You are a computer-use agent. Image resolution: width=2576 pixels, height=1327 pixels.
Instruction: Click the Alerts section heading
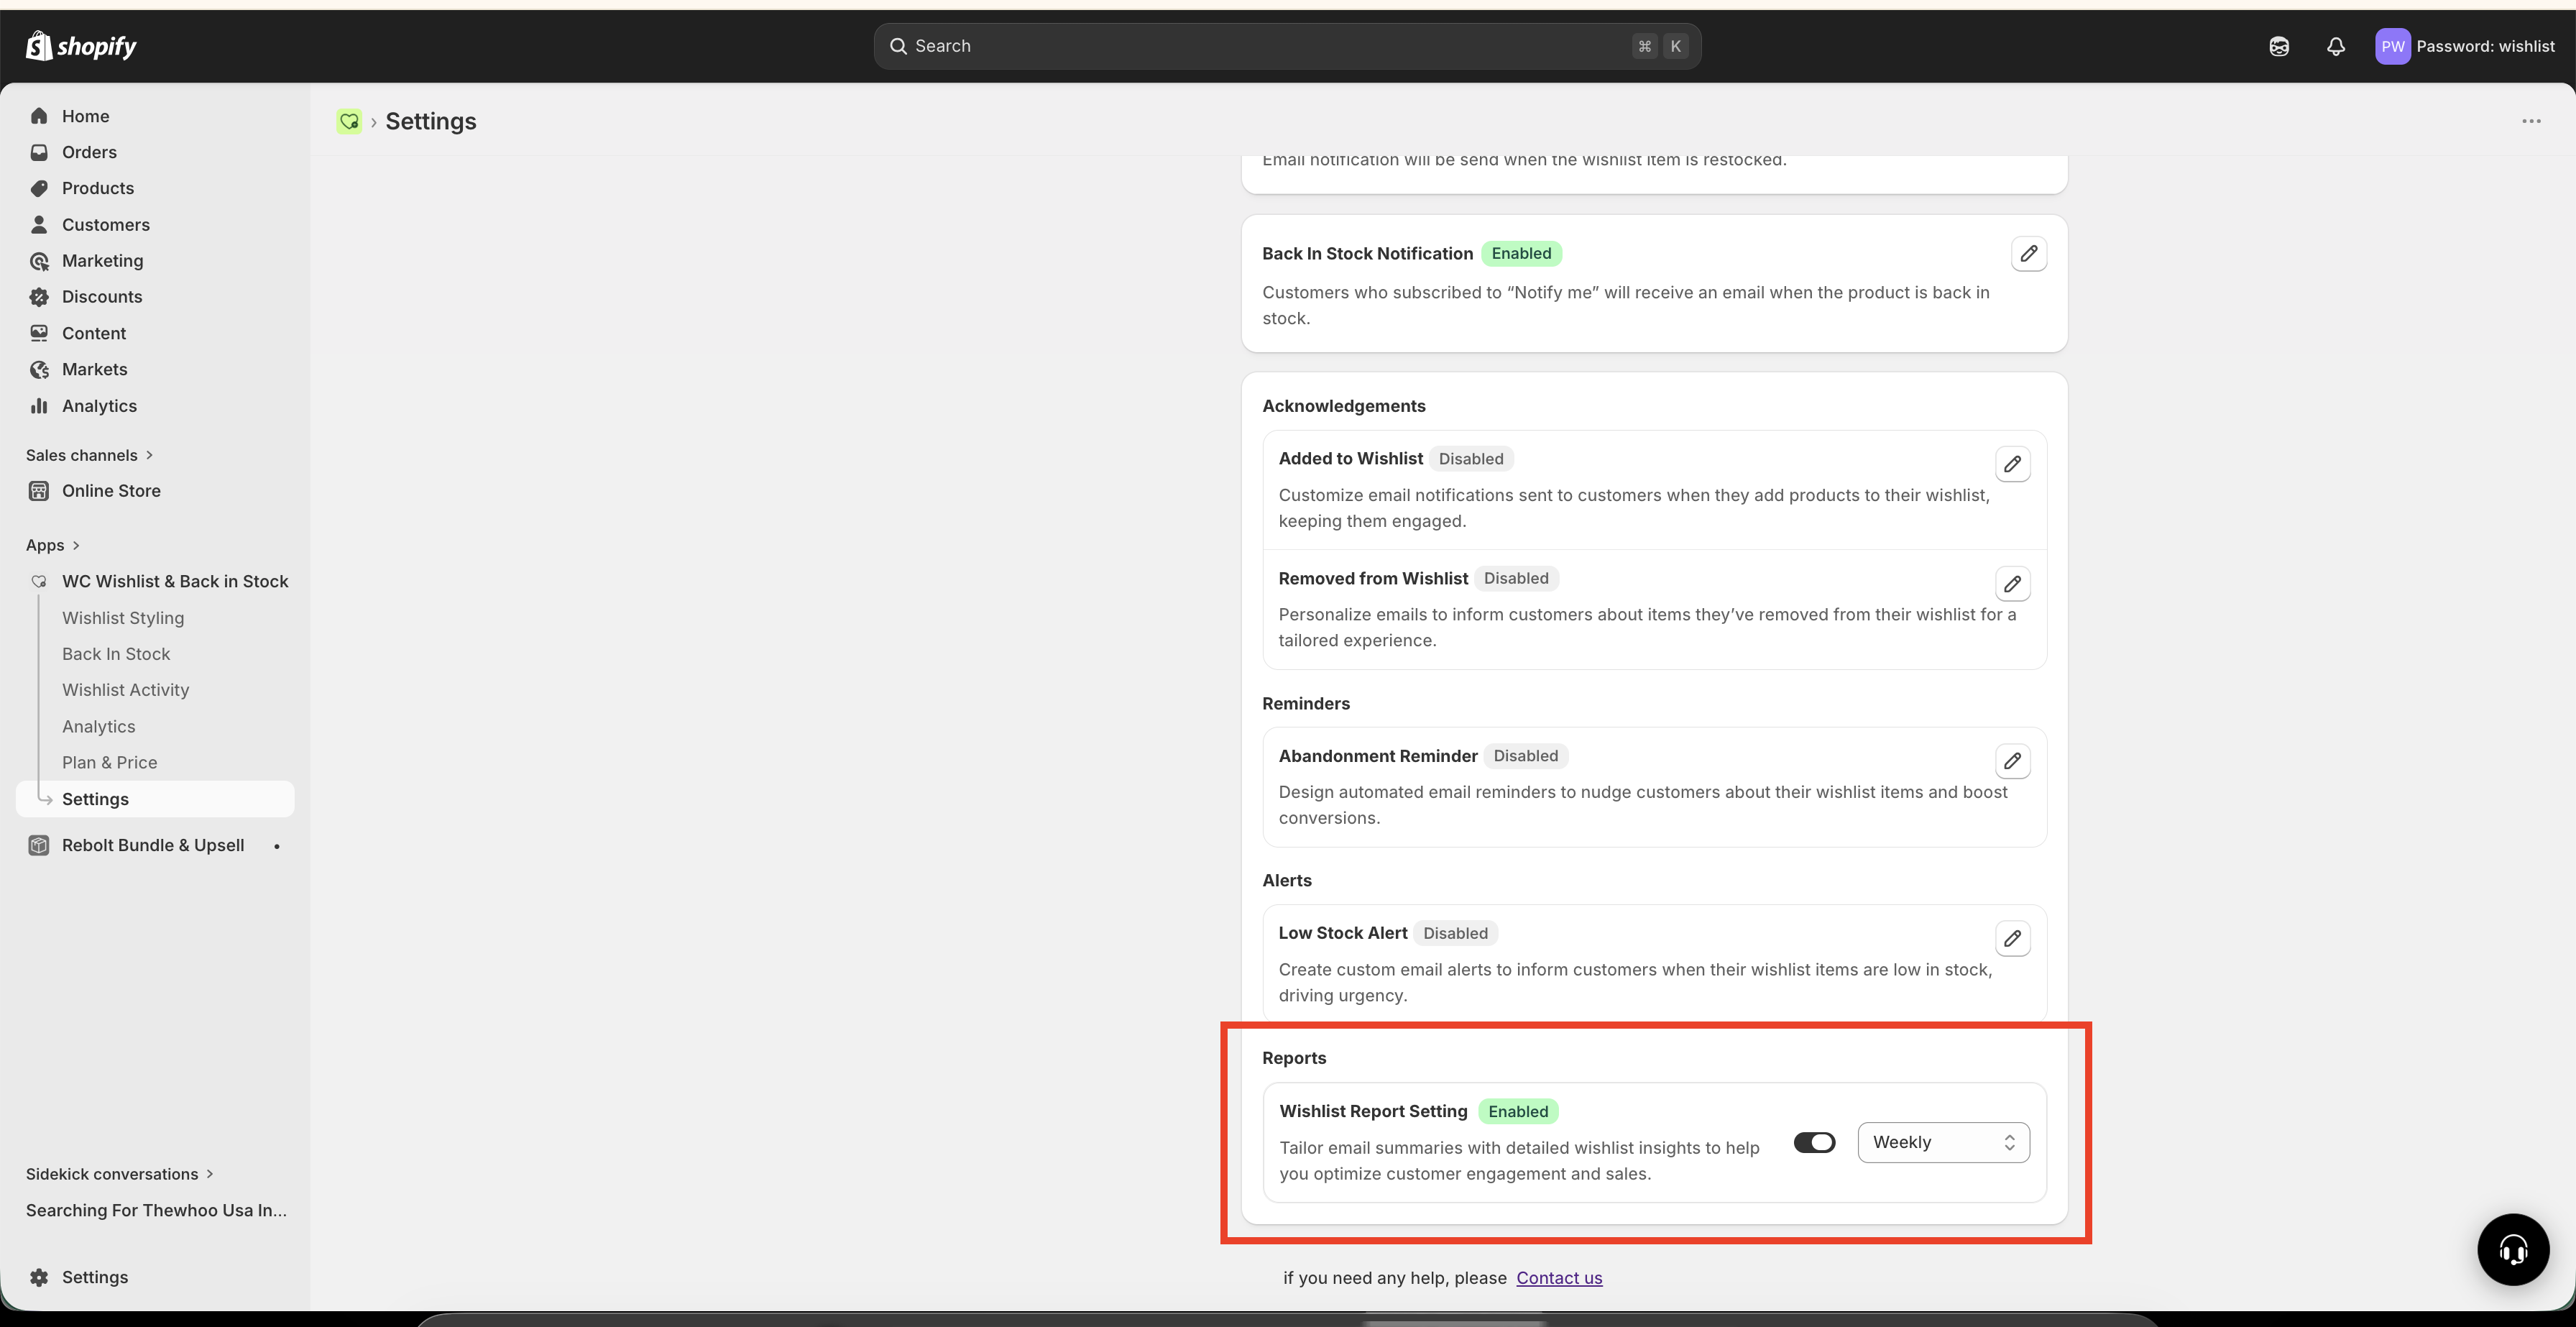point(1286,880)
